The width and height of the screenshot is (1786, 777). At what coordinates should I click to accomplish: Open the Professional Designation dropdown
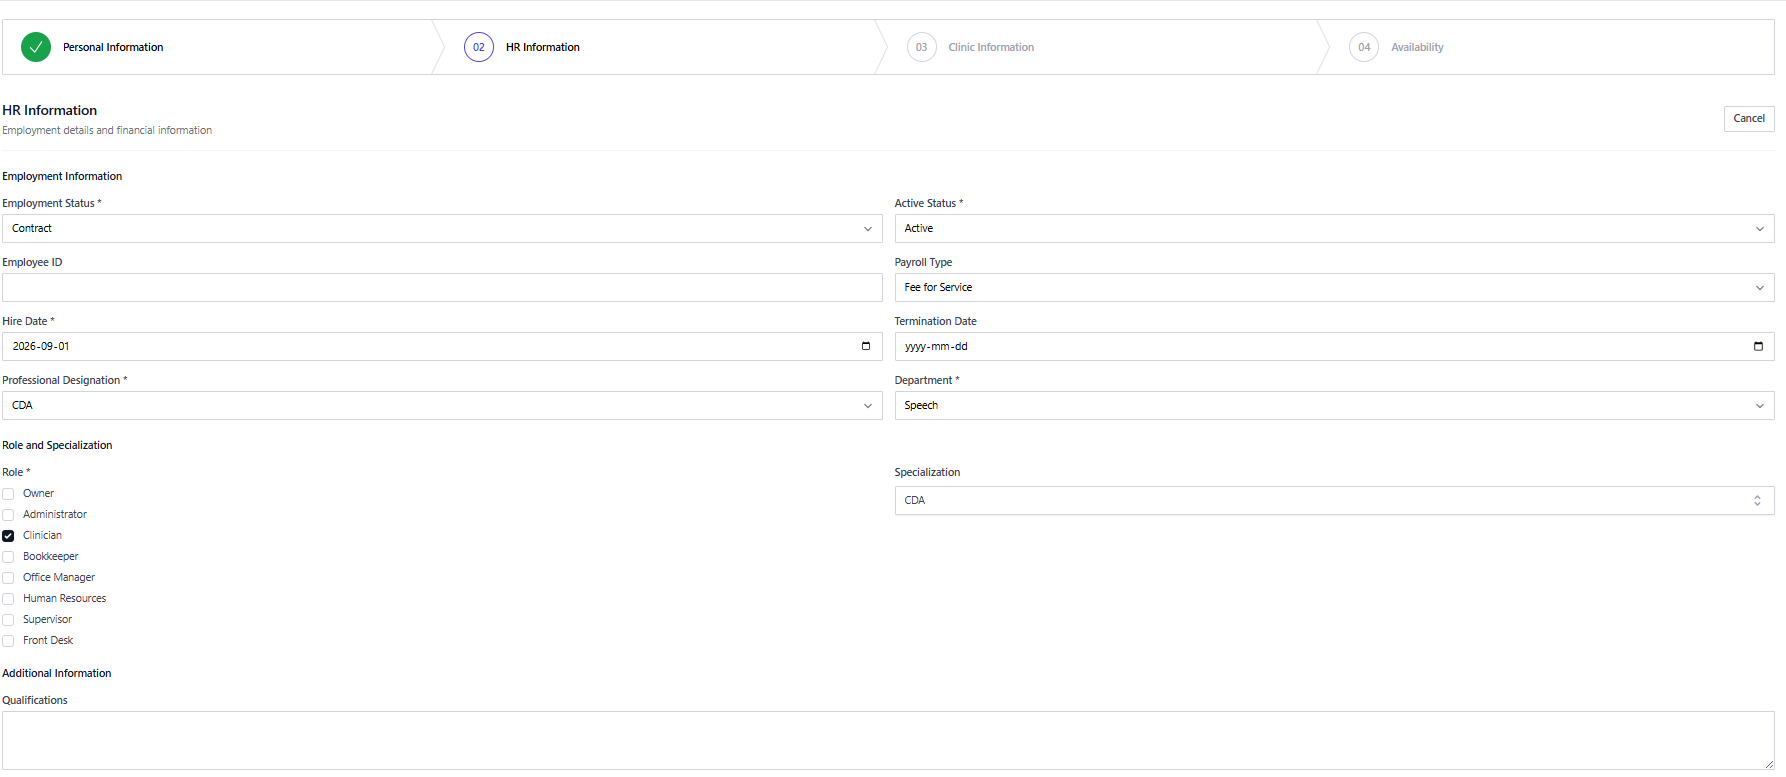click(x=442, y=405)
